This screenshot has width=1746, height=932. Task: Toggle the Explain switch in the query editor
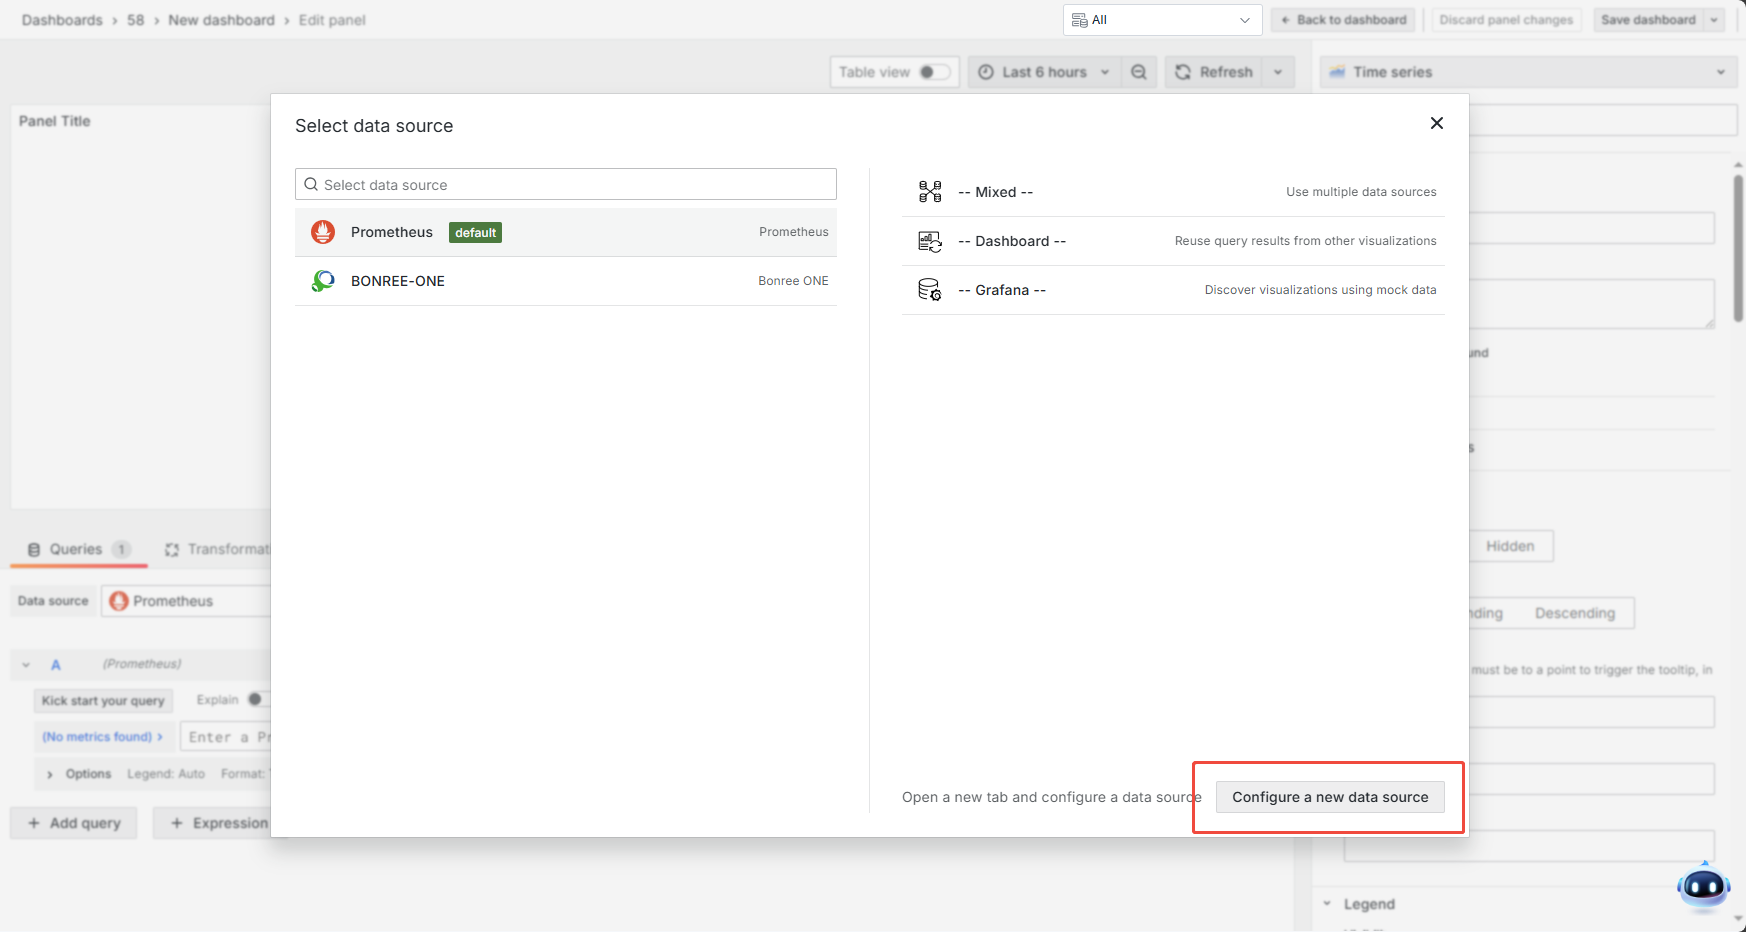[x=257, y=700]
